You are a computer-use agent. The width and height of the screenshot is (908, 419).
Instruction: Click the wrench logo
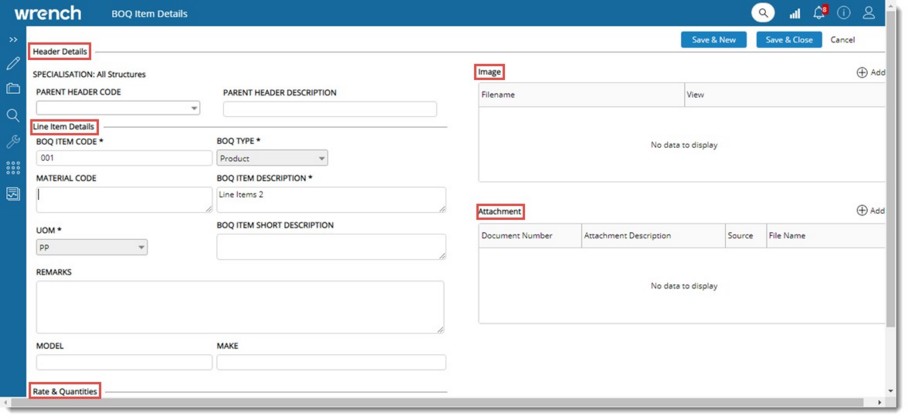pyautogui.click(x=47, y=13)
